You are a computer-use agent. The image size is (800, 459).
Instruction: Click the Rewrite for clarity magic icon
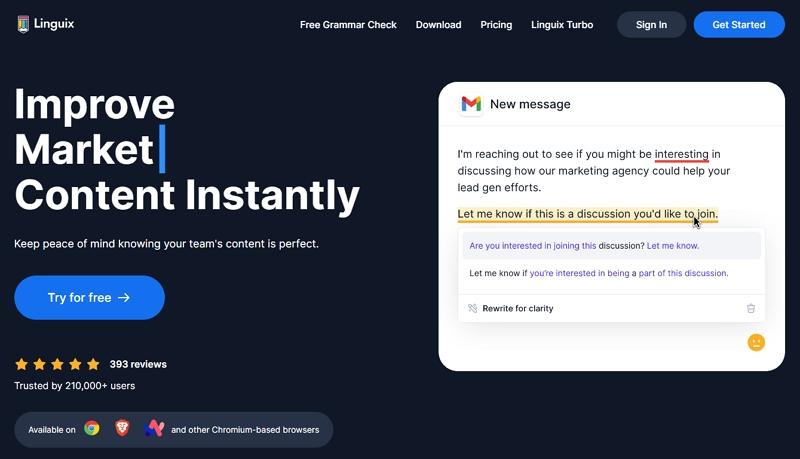(x=473, y=308)
